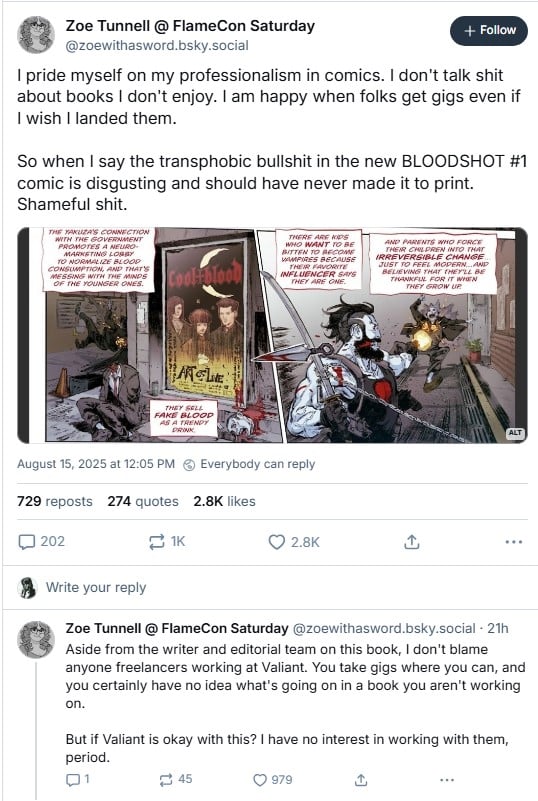Open Zoe Tunnell's avatar on the main post

[x=36, y=35]
